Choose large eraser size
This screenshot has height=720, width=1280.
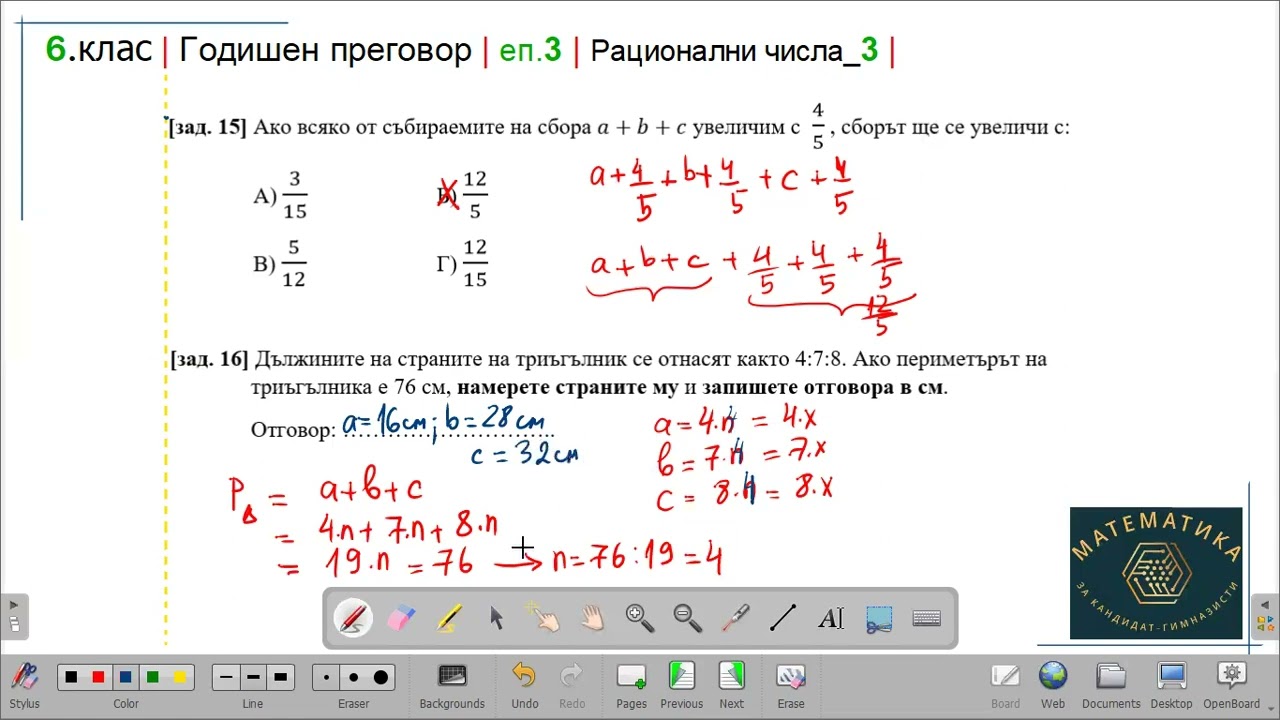tap(381, 677)
